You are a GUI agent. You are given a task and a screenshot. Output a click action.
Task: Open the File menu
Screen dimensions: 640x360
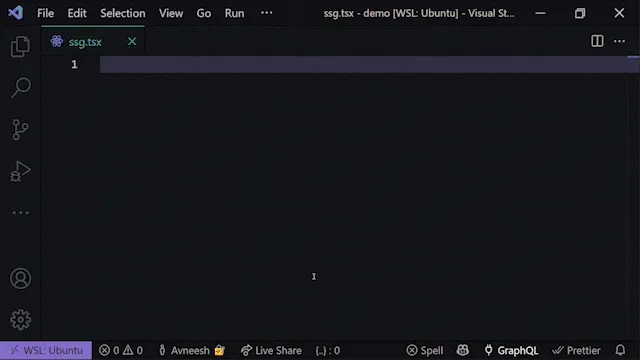pyautogui.click(x=45, y=13)
